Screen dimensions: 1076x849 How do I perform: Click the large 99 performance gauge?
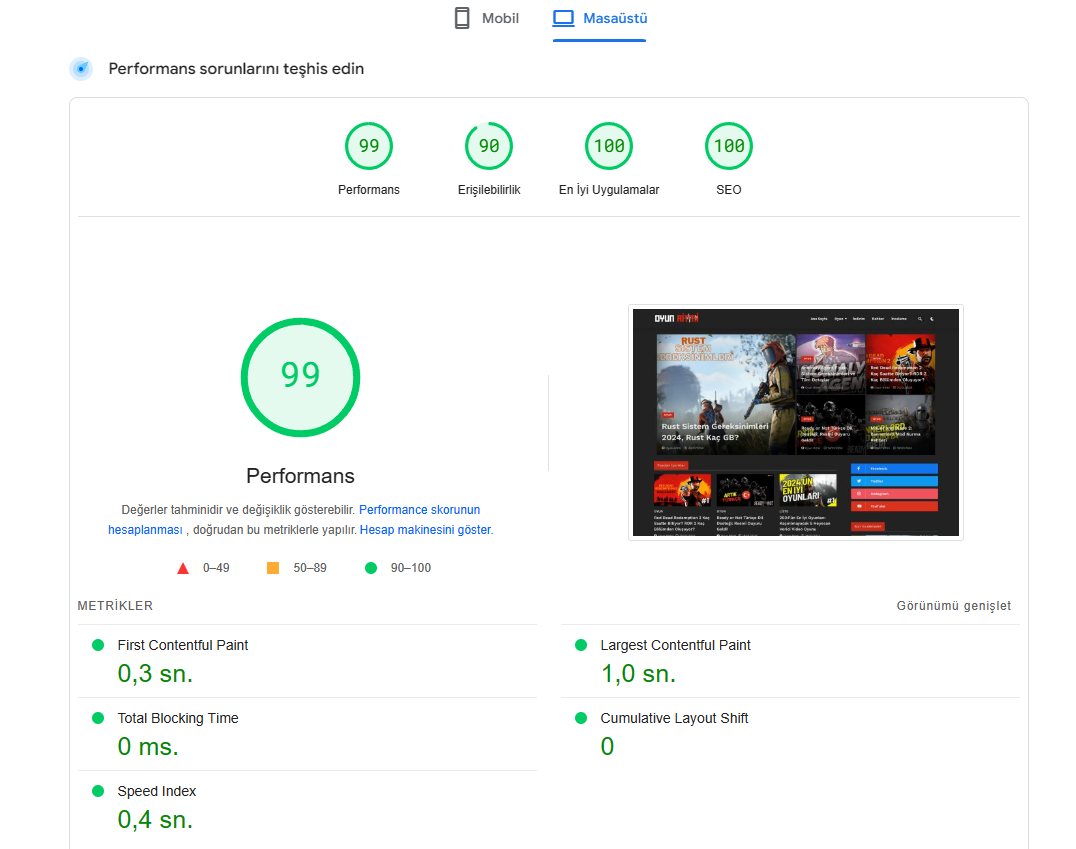coord(301,377)
